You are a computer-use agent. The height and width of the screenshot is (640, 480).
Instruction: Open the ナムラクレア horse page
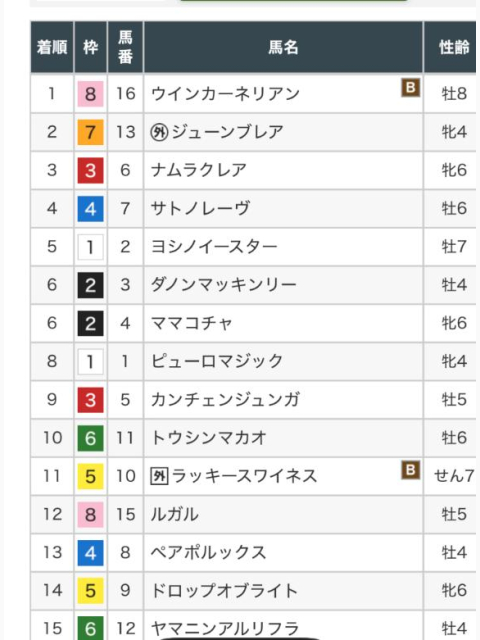pos(199,170)
